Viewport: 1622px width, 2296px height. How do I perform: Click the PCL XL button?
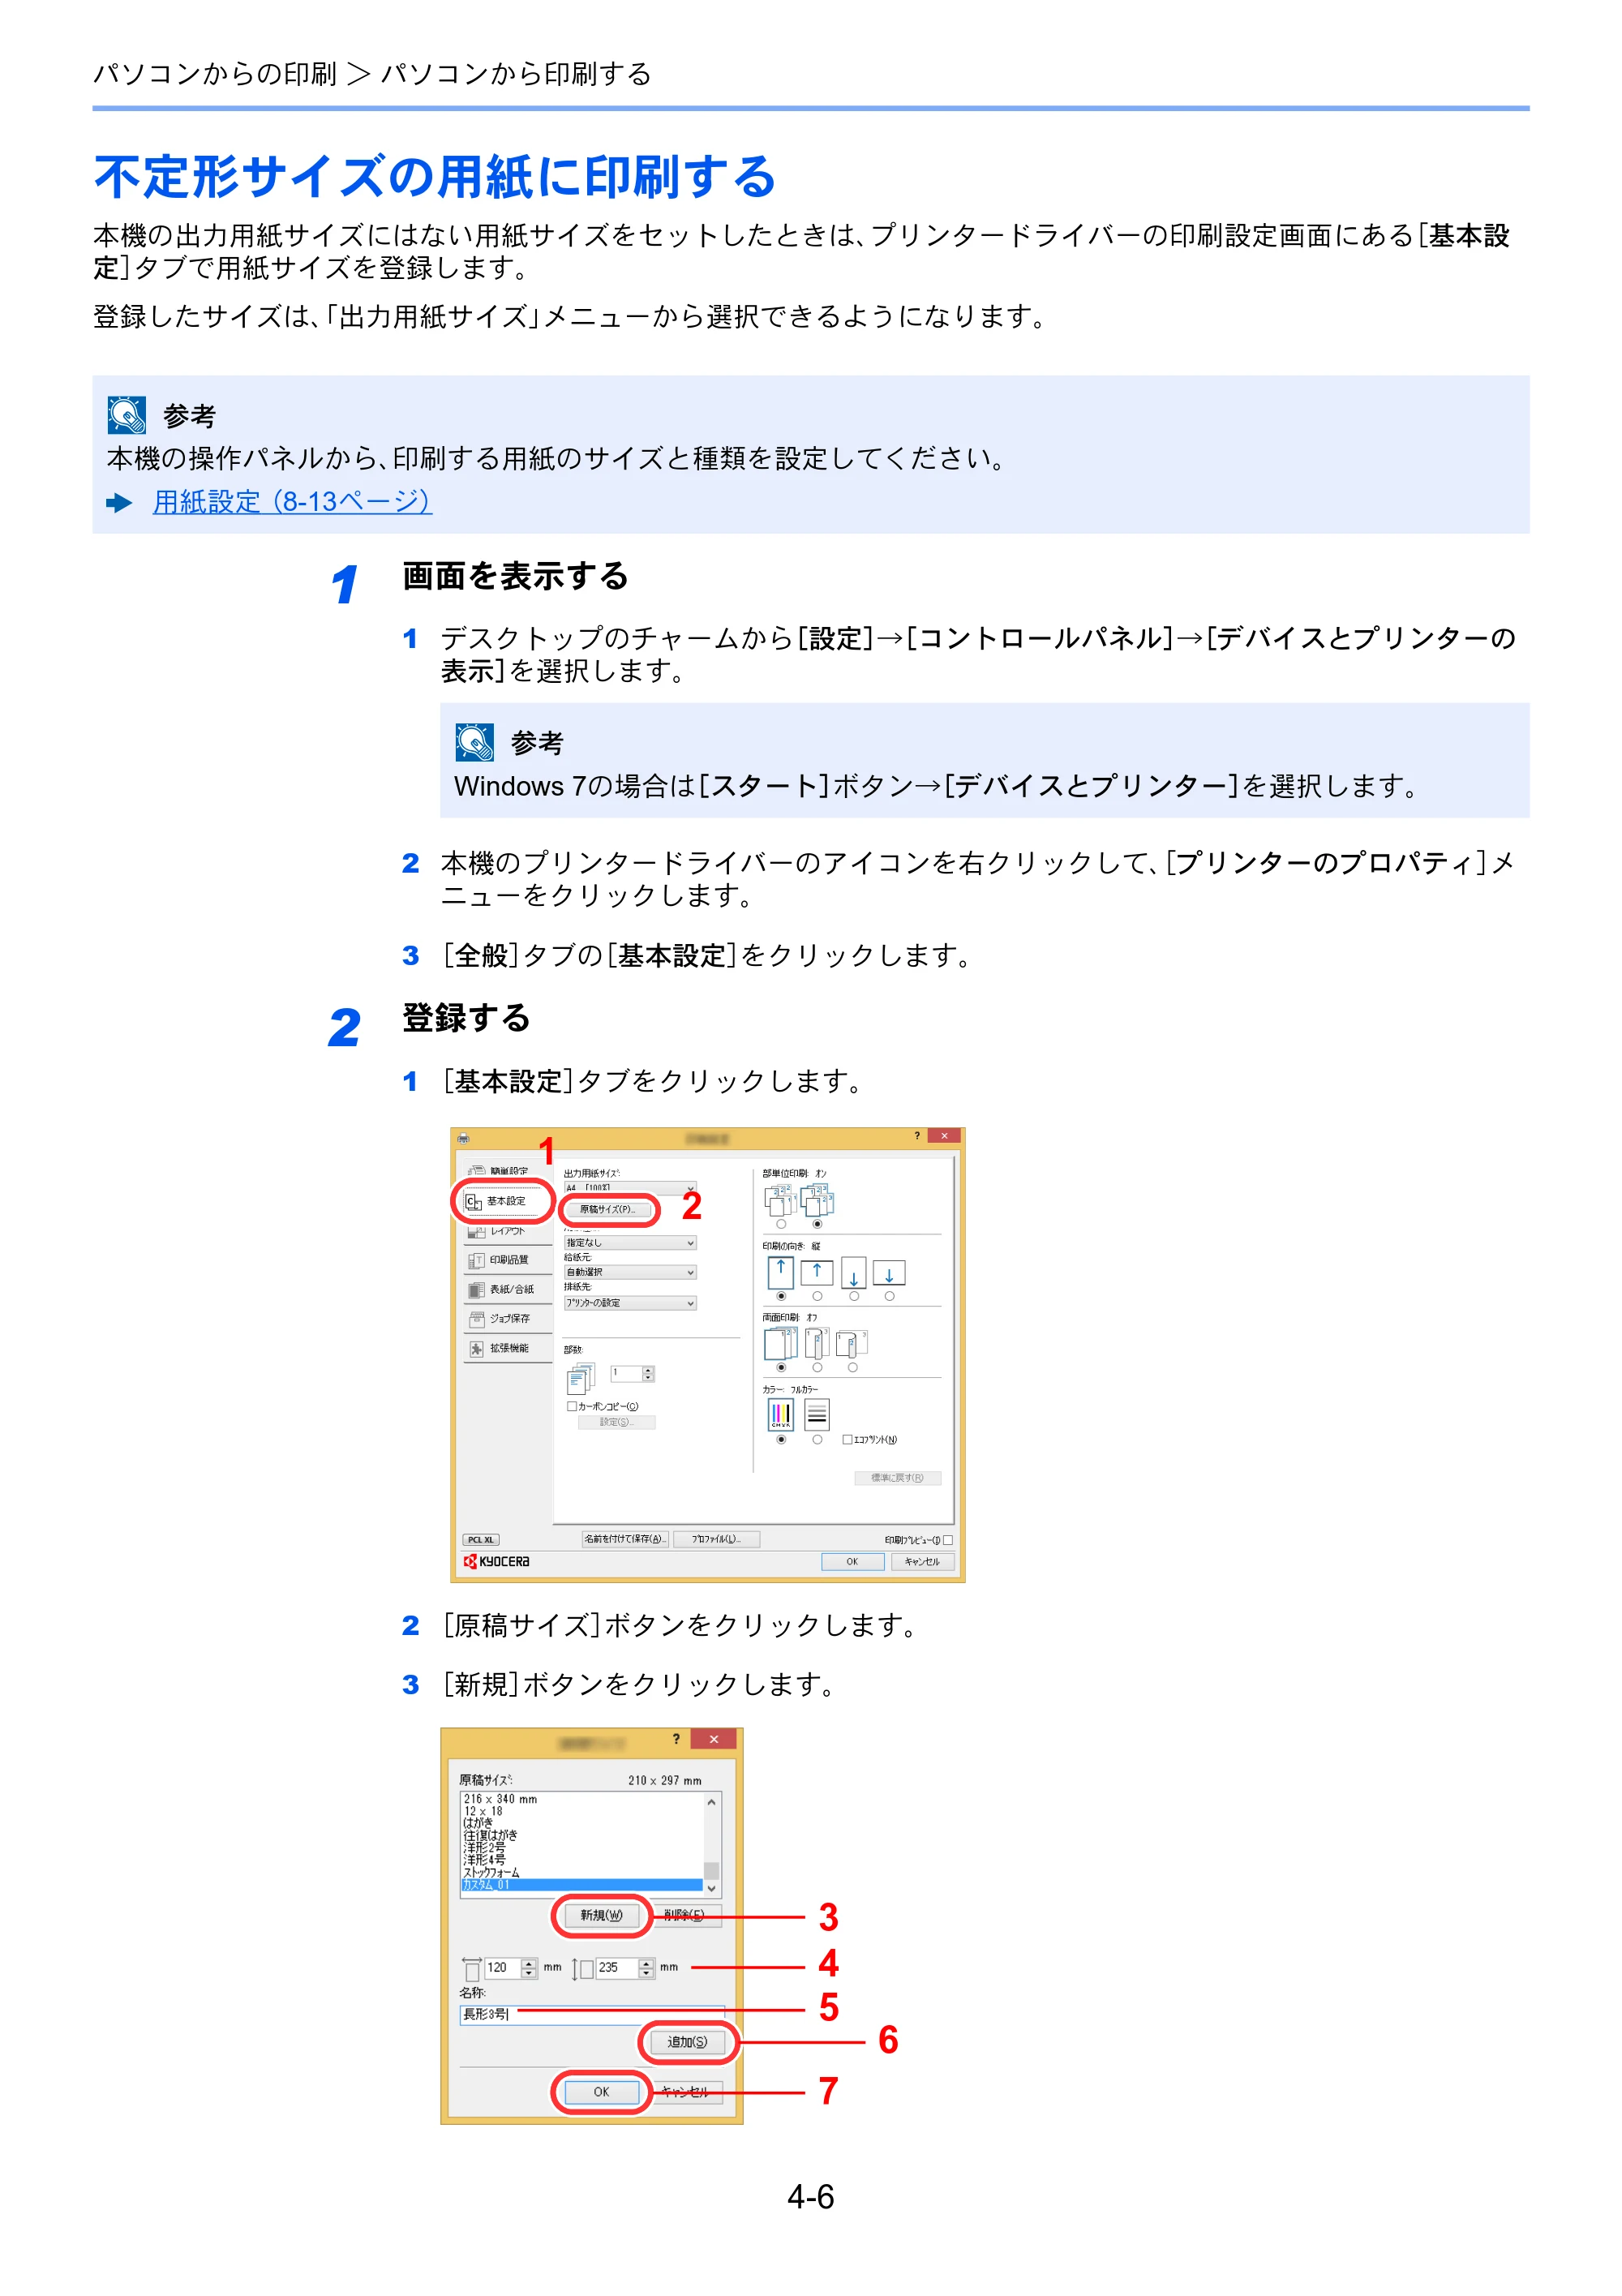(481, 1540)
